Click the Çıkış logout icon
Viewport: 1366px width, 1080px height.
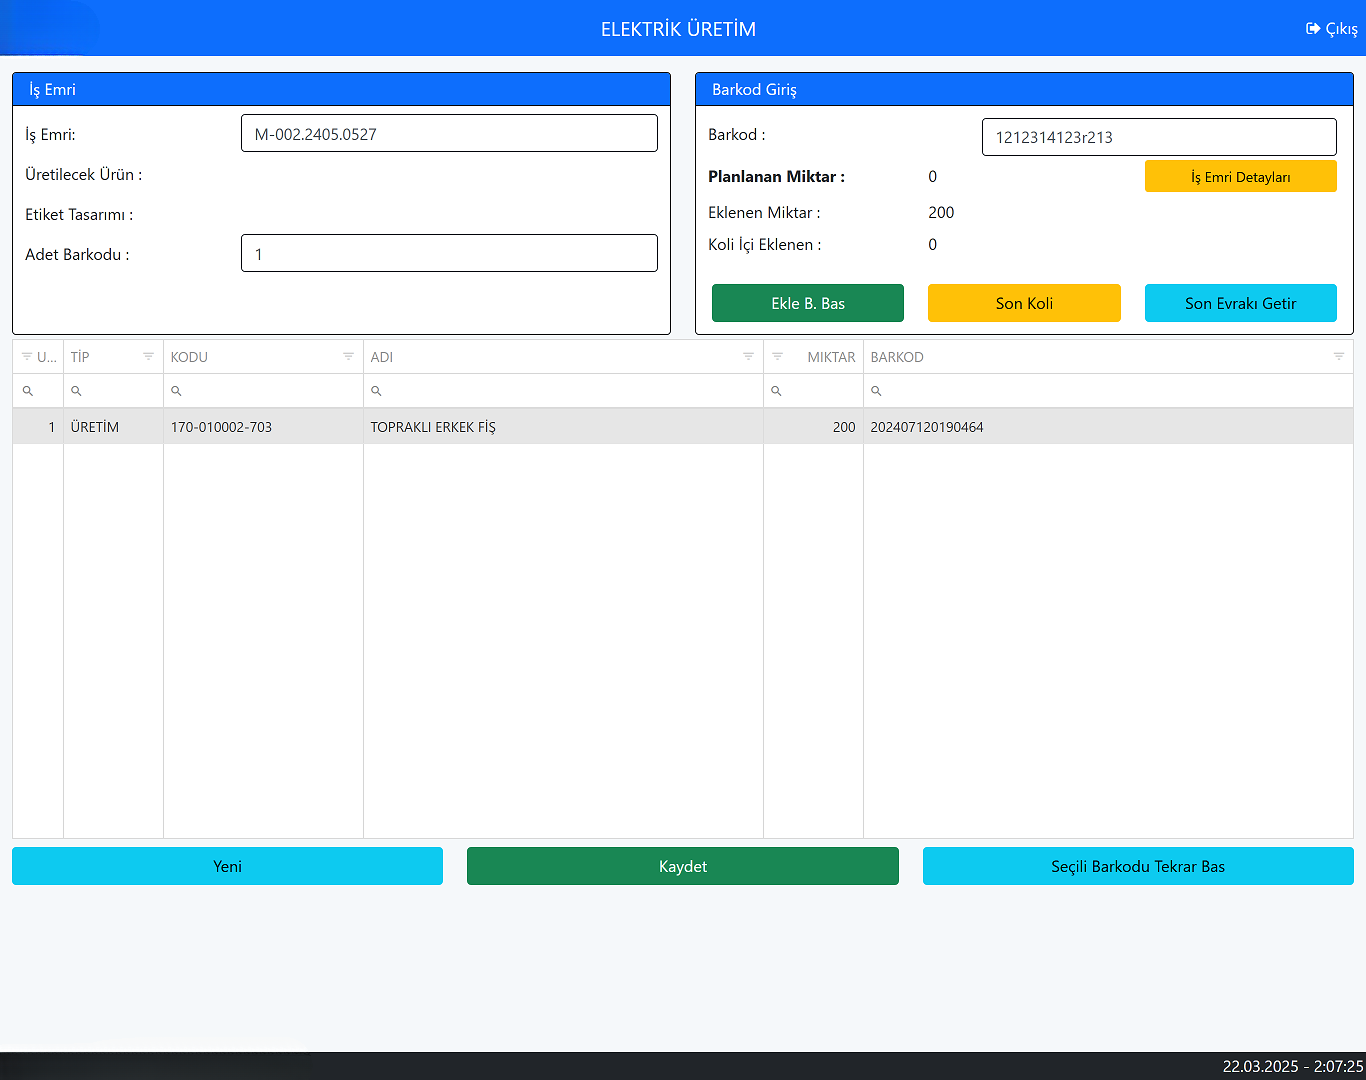(1313, 29)
